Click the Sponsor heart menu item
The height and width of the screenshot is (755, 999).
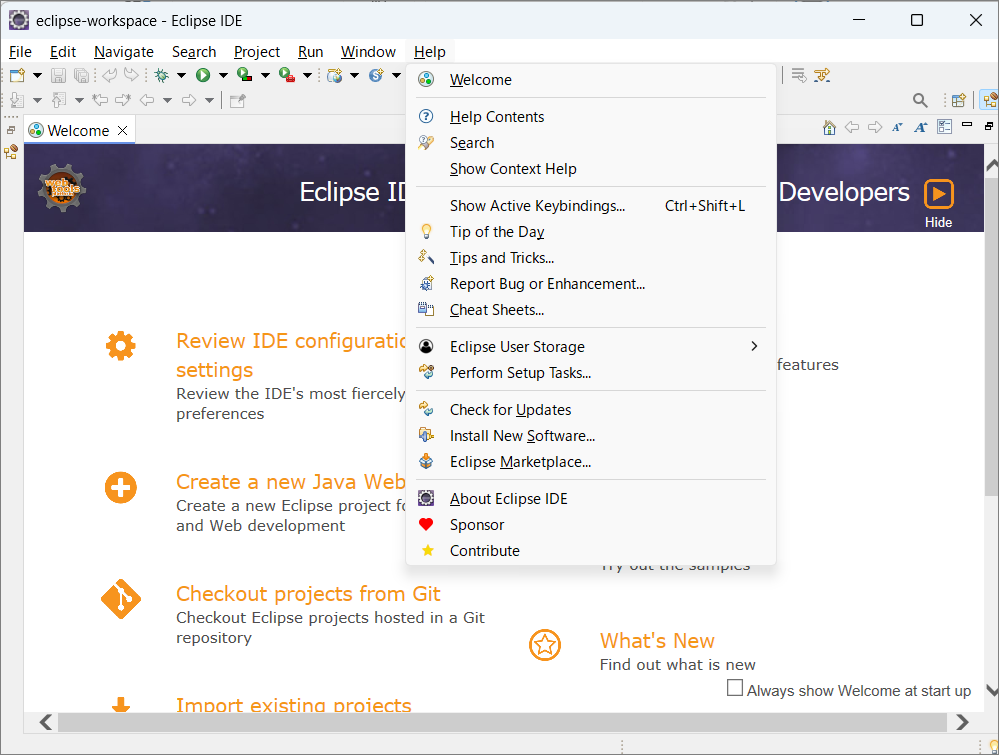pyautogui.click(x=591, y=525)
